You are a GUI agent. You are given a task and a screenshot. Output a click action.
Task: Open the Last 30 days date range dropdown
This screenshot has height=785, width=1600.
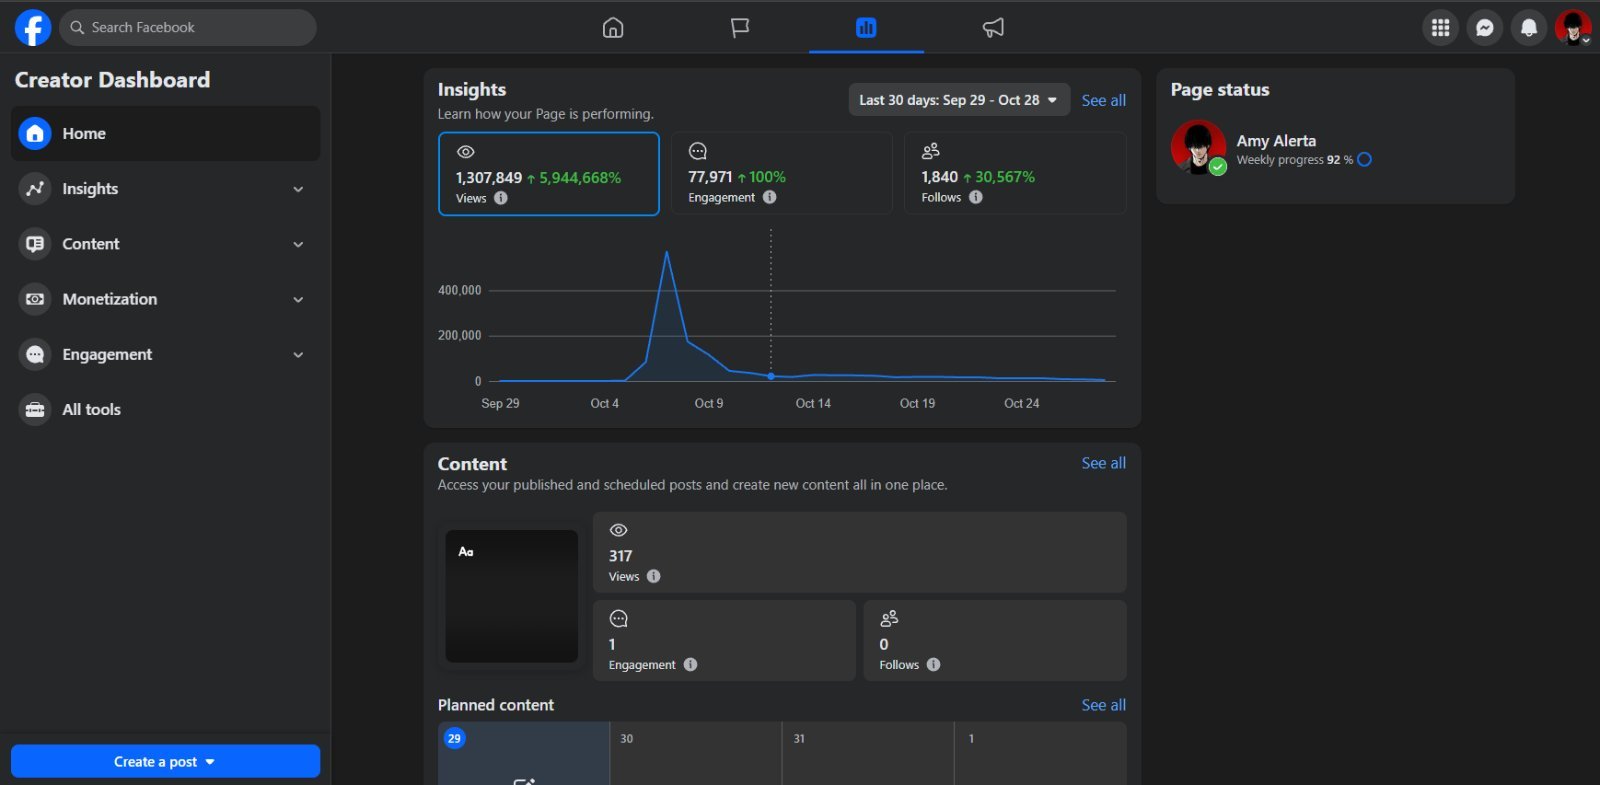959,100
